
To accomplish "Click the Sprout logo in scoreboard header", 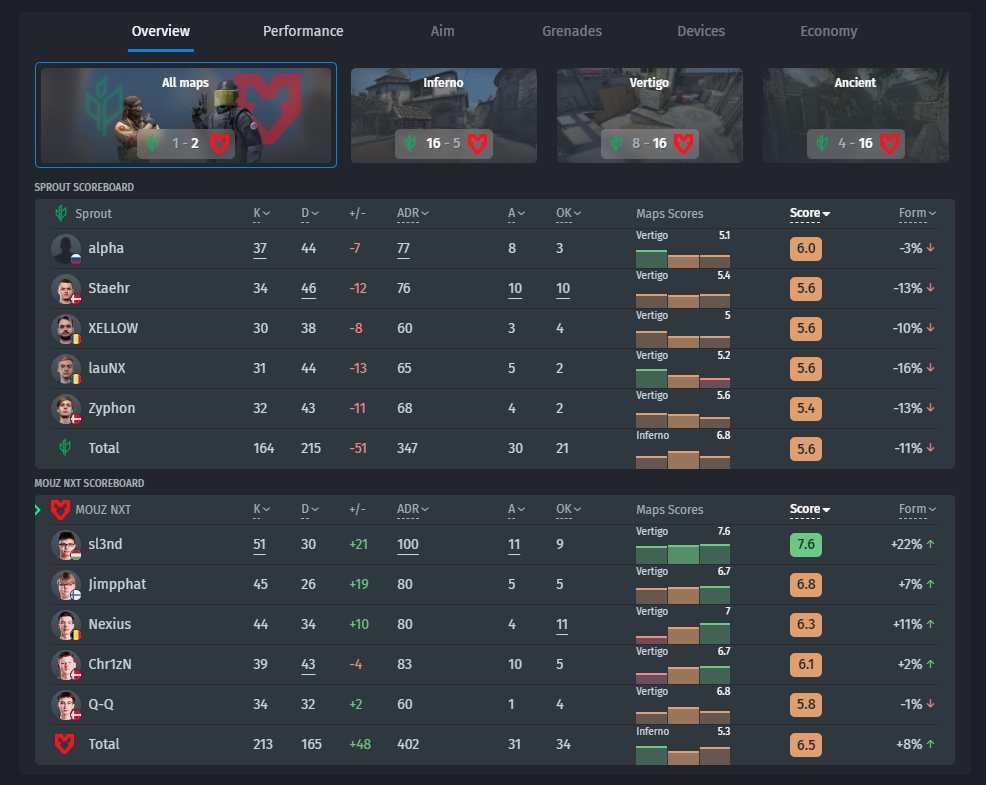I will coord(61,213).
